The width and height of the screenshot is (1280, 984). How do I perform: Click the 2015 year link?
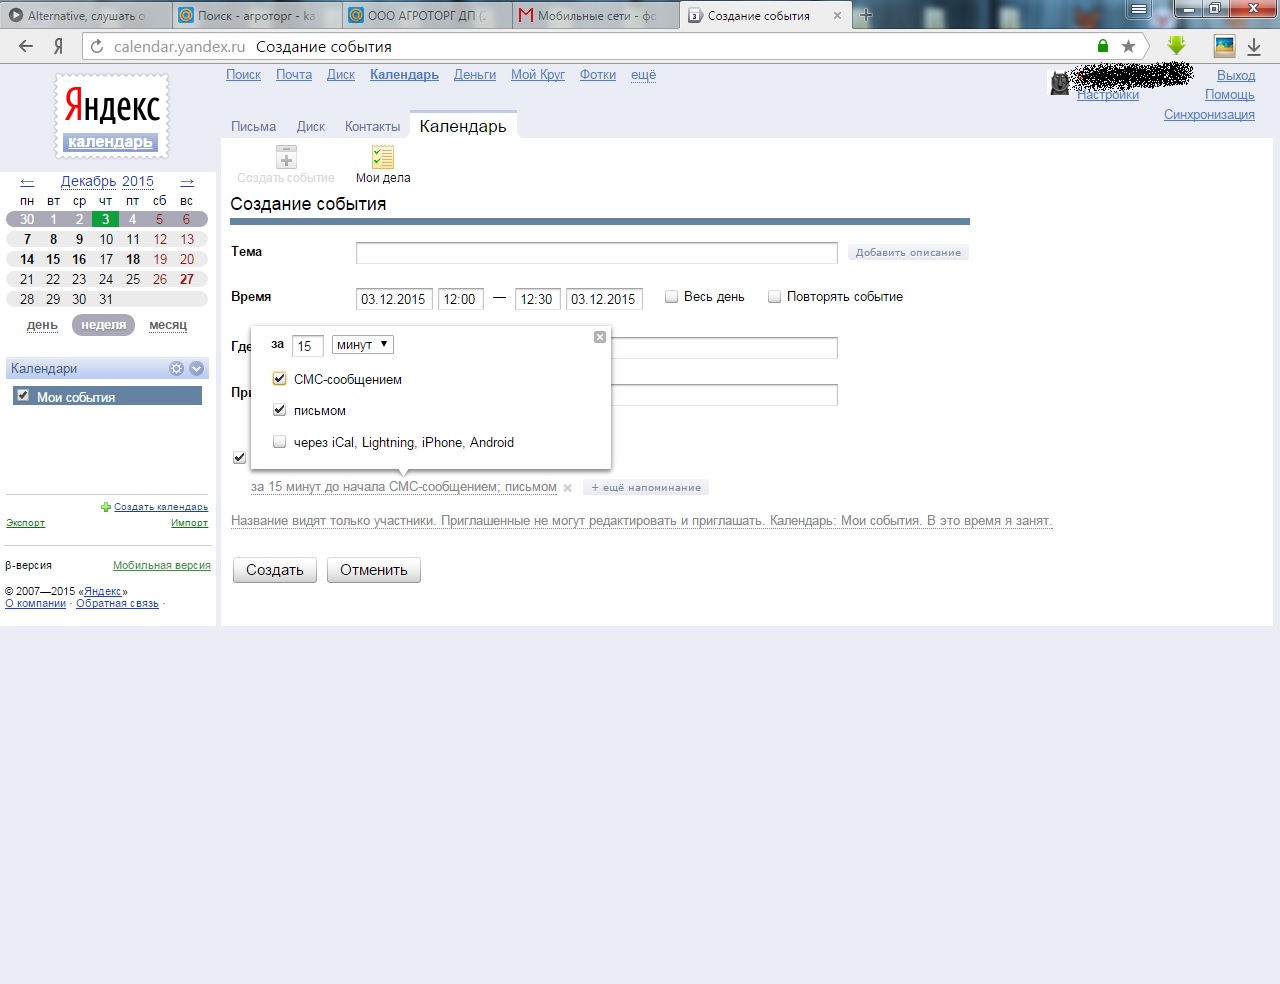point(138,182)
